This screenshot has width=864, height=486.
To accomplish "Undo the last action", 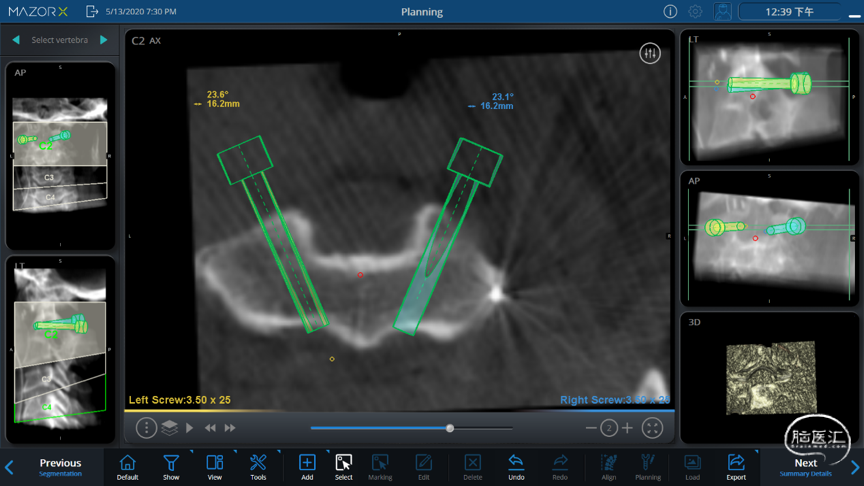I will (516, 467).
